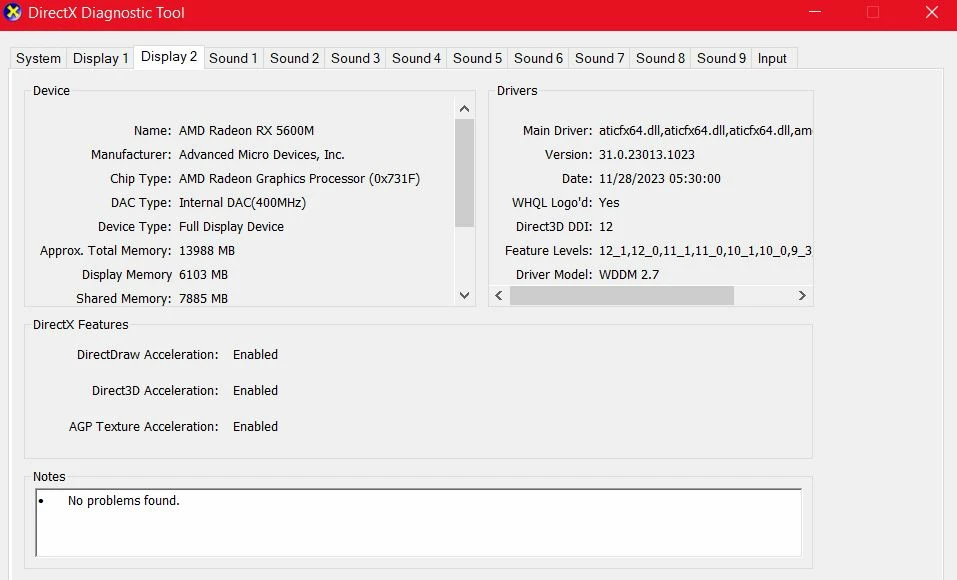This screenshot has width=957, height=580.
Task: Close the DirectX Diagnostic Tool window
Action: point(931,12)
